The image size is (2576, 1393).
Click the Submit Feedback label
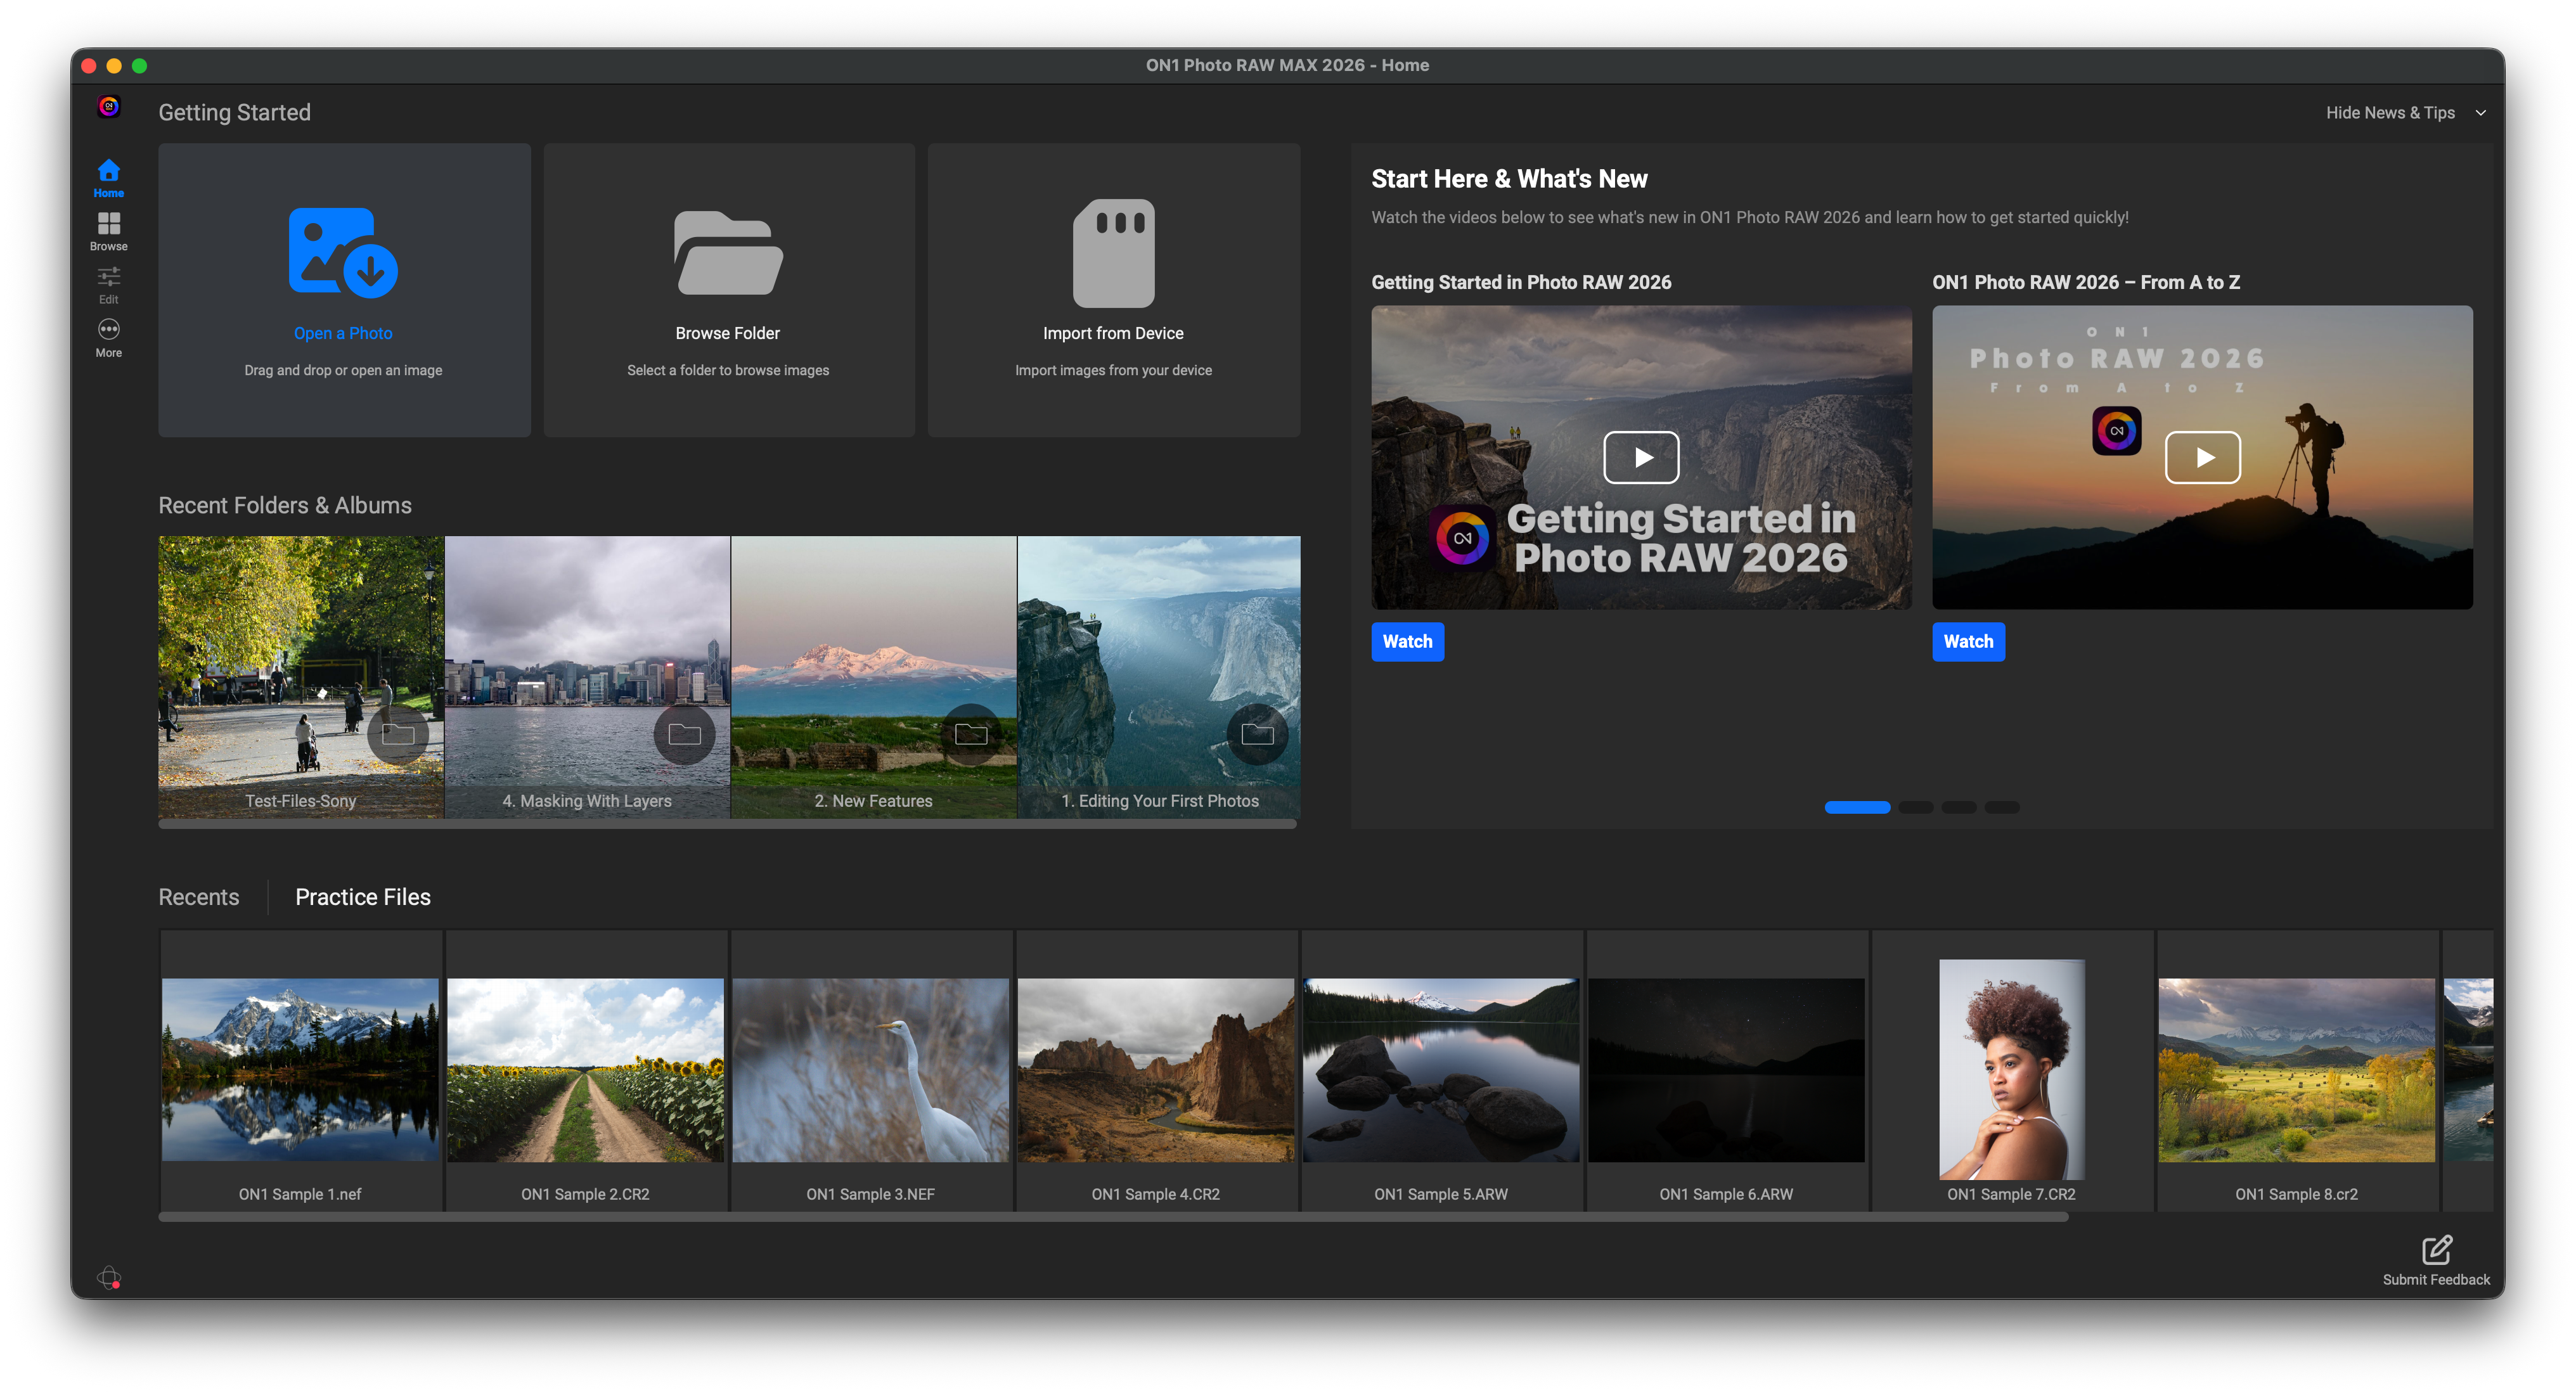[x=2436, y=1279]
